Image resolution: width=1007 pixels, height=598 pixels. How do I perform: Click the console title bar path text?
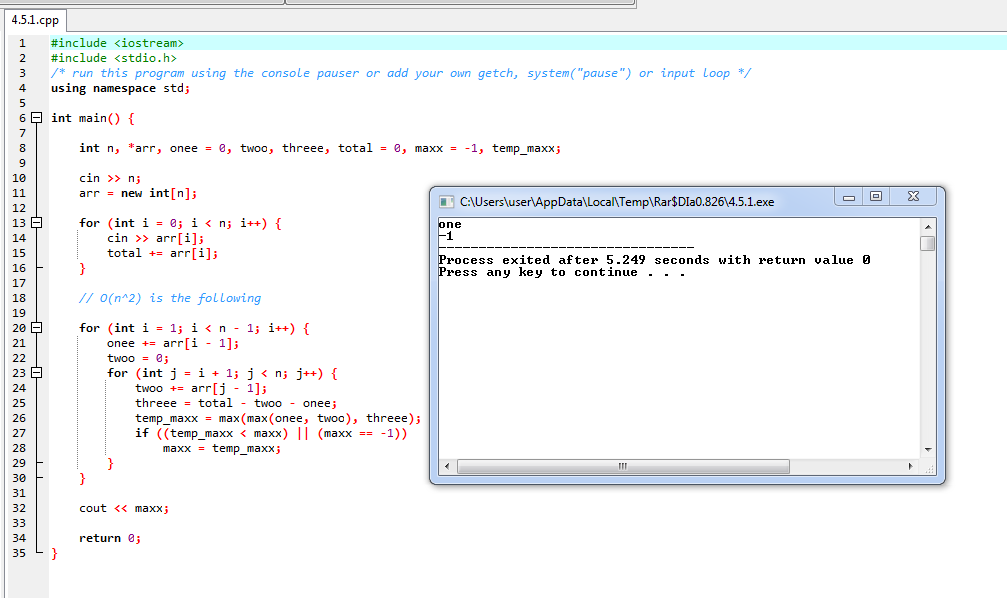[x=617, y=202]
